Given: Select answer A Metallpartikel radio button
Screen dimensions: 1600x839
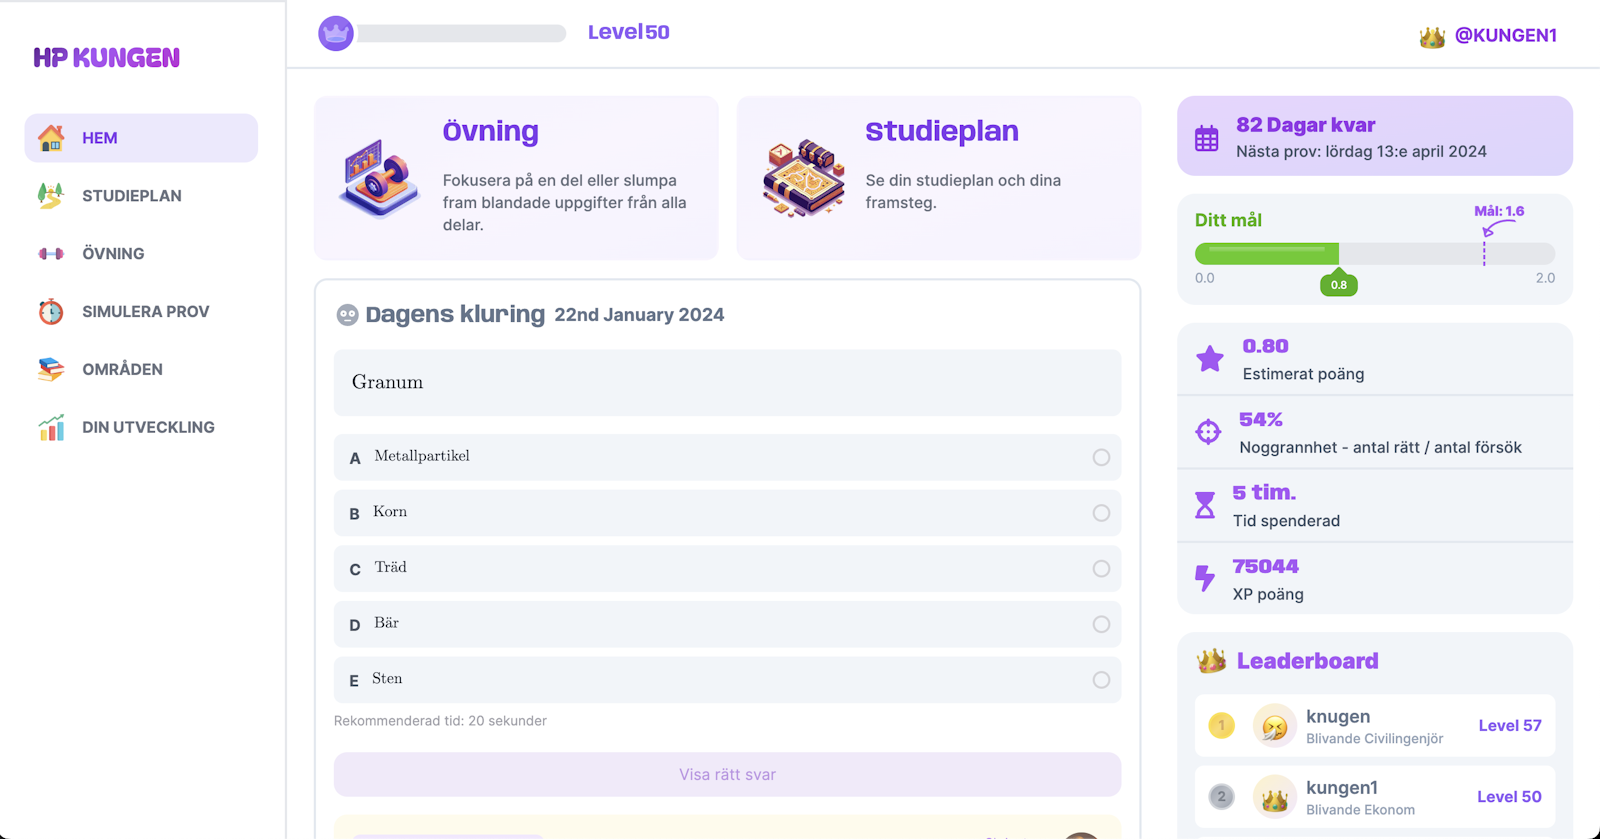Looking at the screenshot, I should [x=1101, y=457].
